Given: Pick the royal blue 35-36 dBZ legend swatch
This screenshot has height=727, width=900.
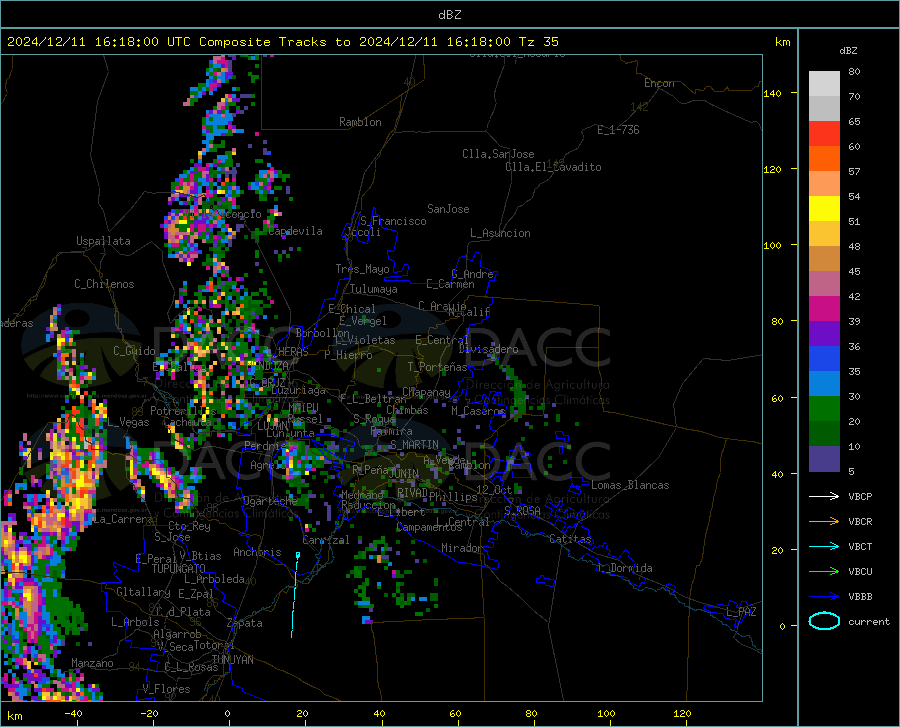Looking at the screenshot, I should pos(824,359).
